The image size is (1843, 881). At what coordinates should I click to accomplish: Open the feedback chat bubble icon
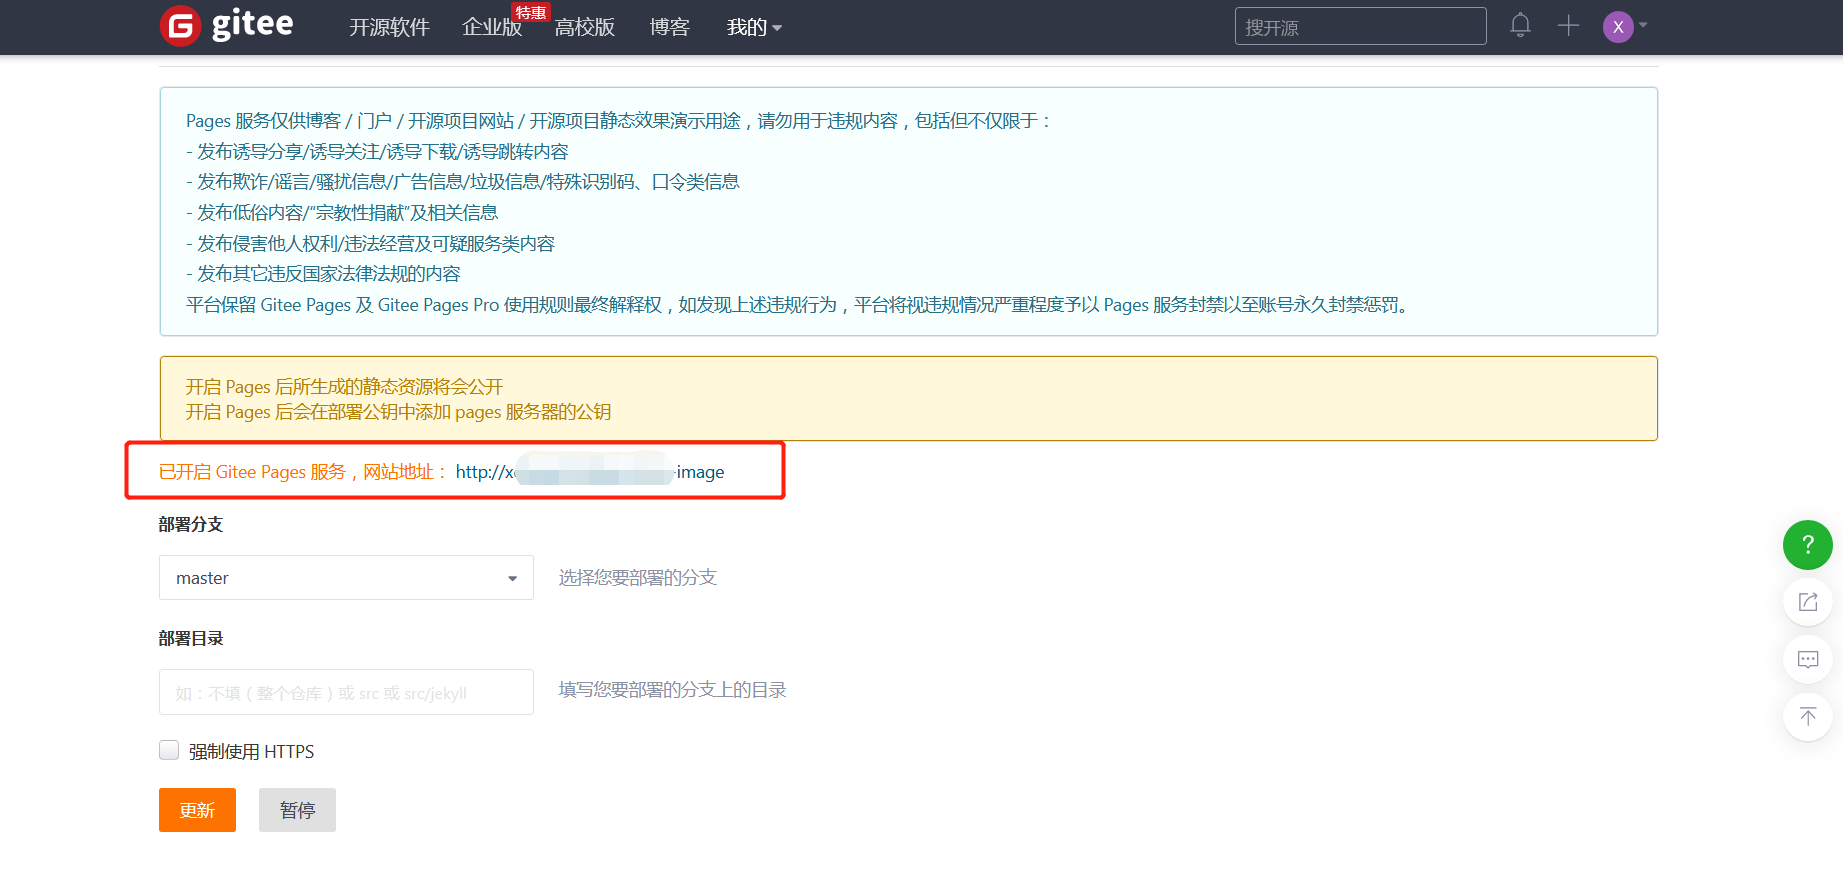coord(1807,659)
